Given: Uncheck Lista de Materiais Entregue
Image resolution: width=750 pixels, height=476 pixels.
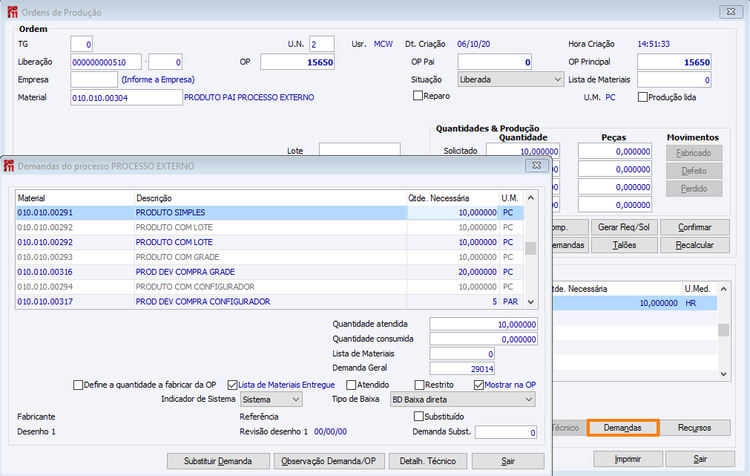Looking at the screenshot, I should click(233, 384).
